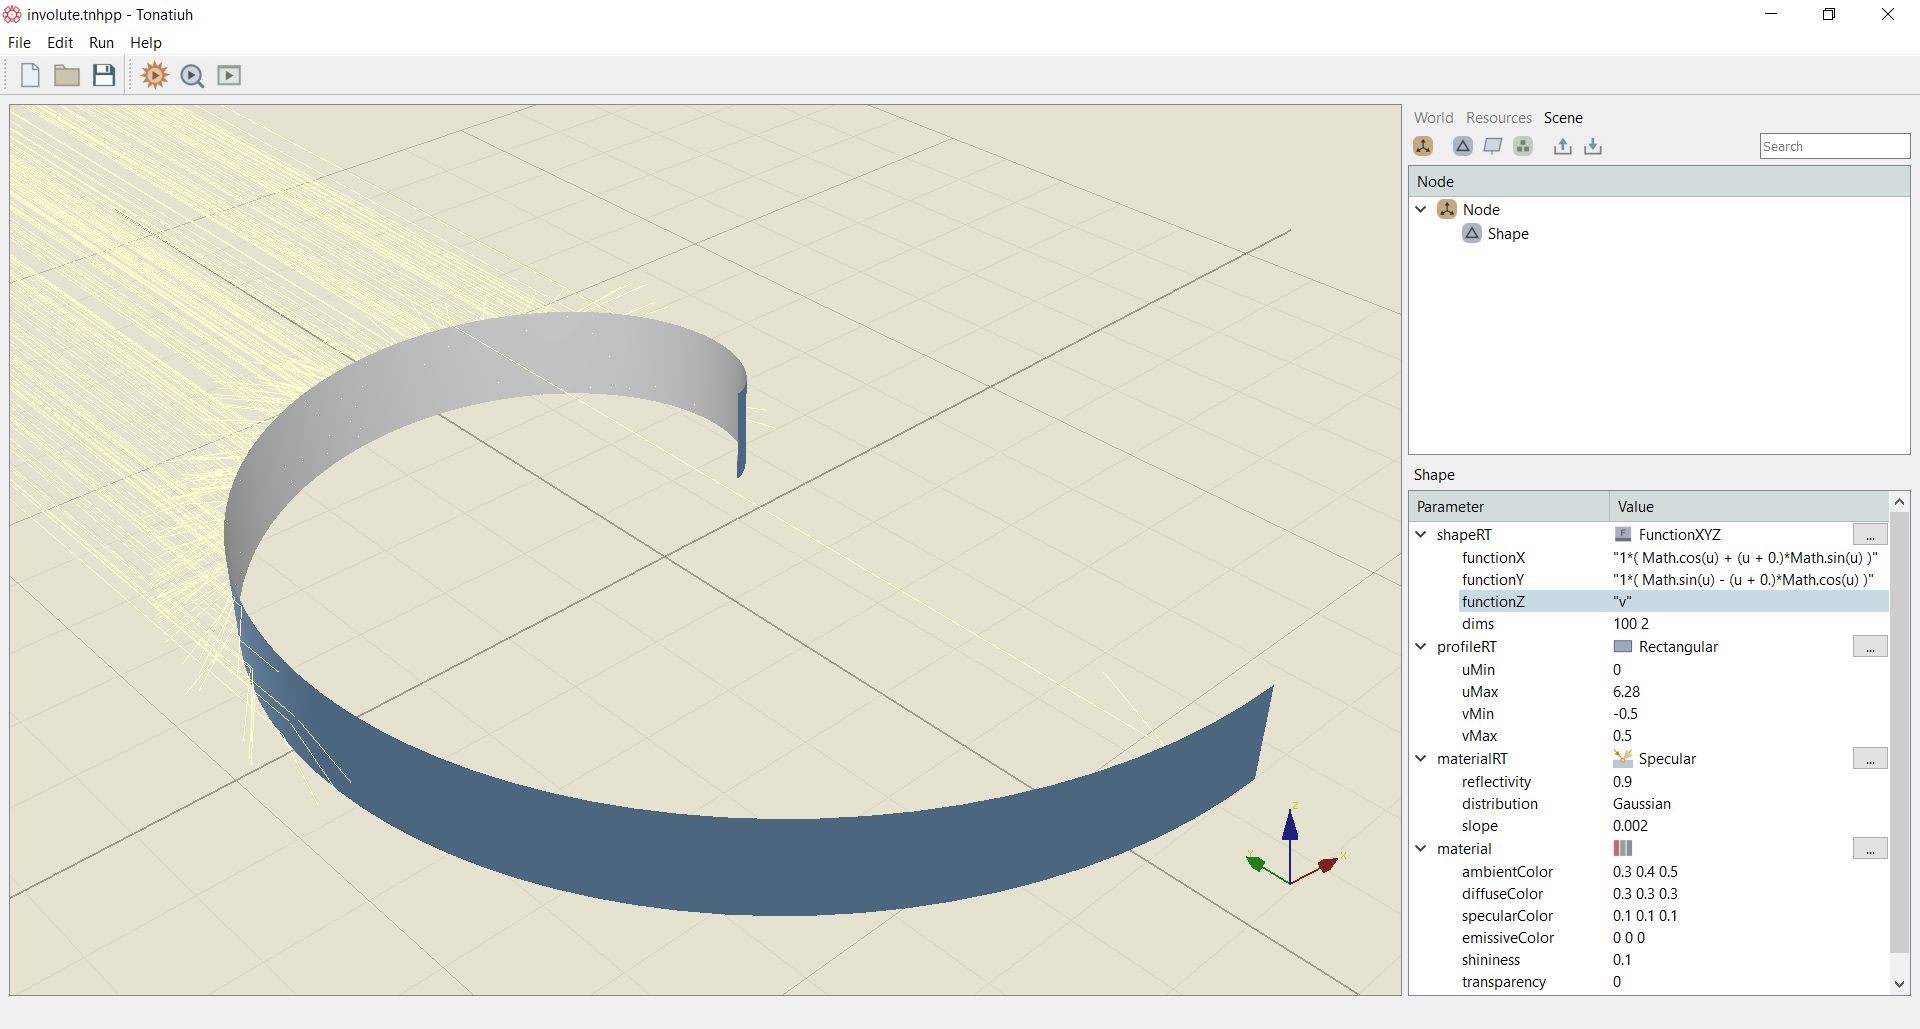This screenshot has height=1029, width=1920.
Task: Click the Search field in scene panel
Action: tap(1834, 146)
